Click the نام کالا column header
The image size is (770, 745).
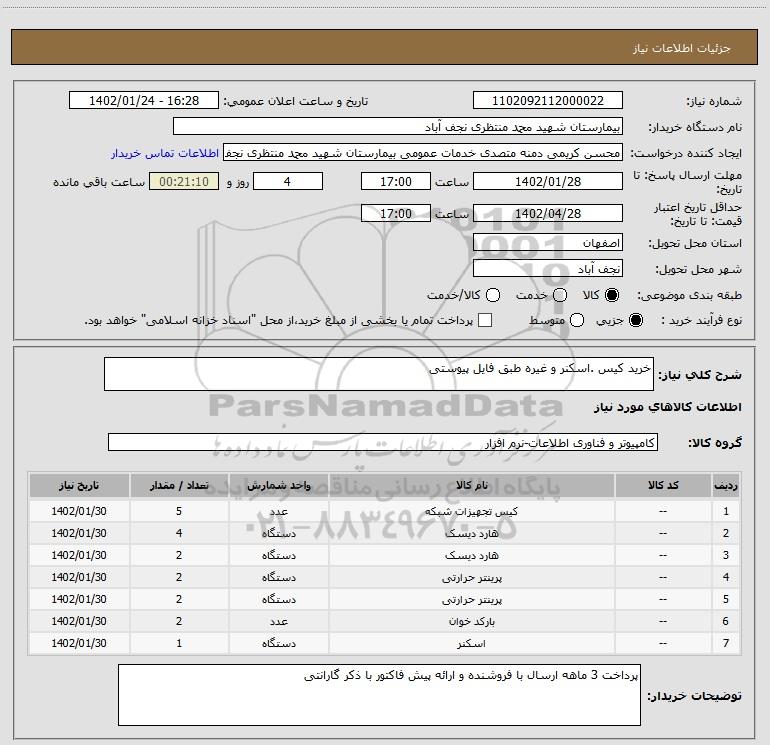(x=471, y=486)
